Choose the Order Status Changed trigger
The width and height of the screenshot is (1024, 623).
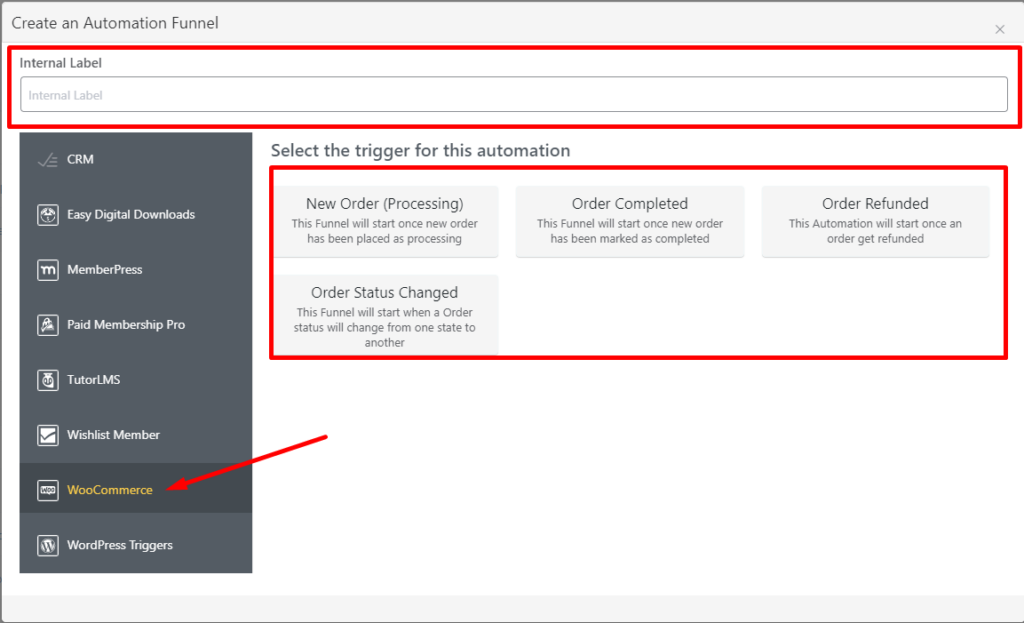pos(385,315)
